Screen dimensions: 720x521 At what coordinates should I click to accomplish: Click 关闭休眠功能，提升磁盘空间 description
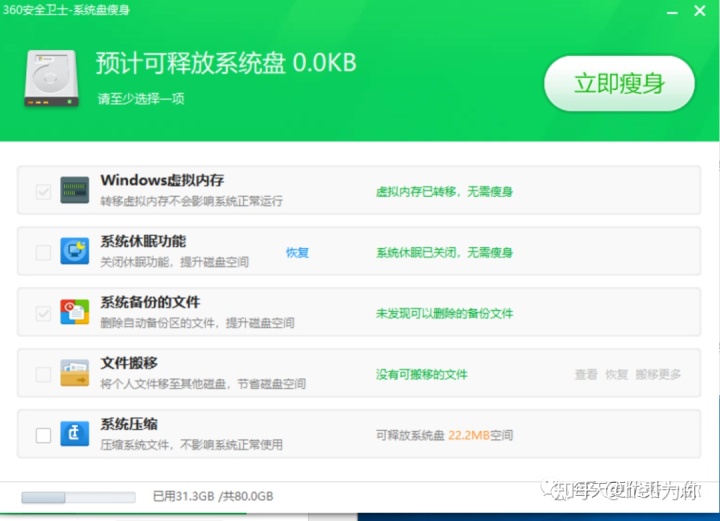pos(174,262)
